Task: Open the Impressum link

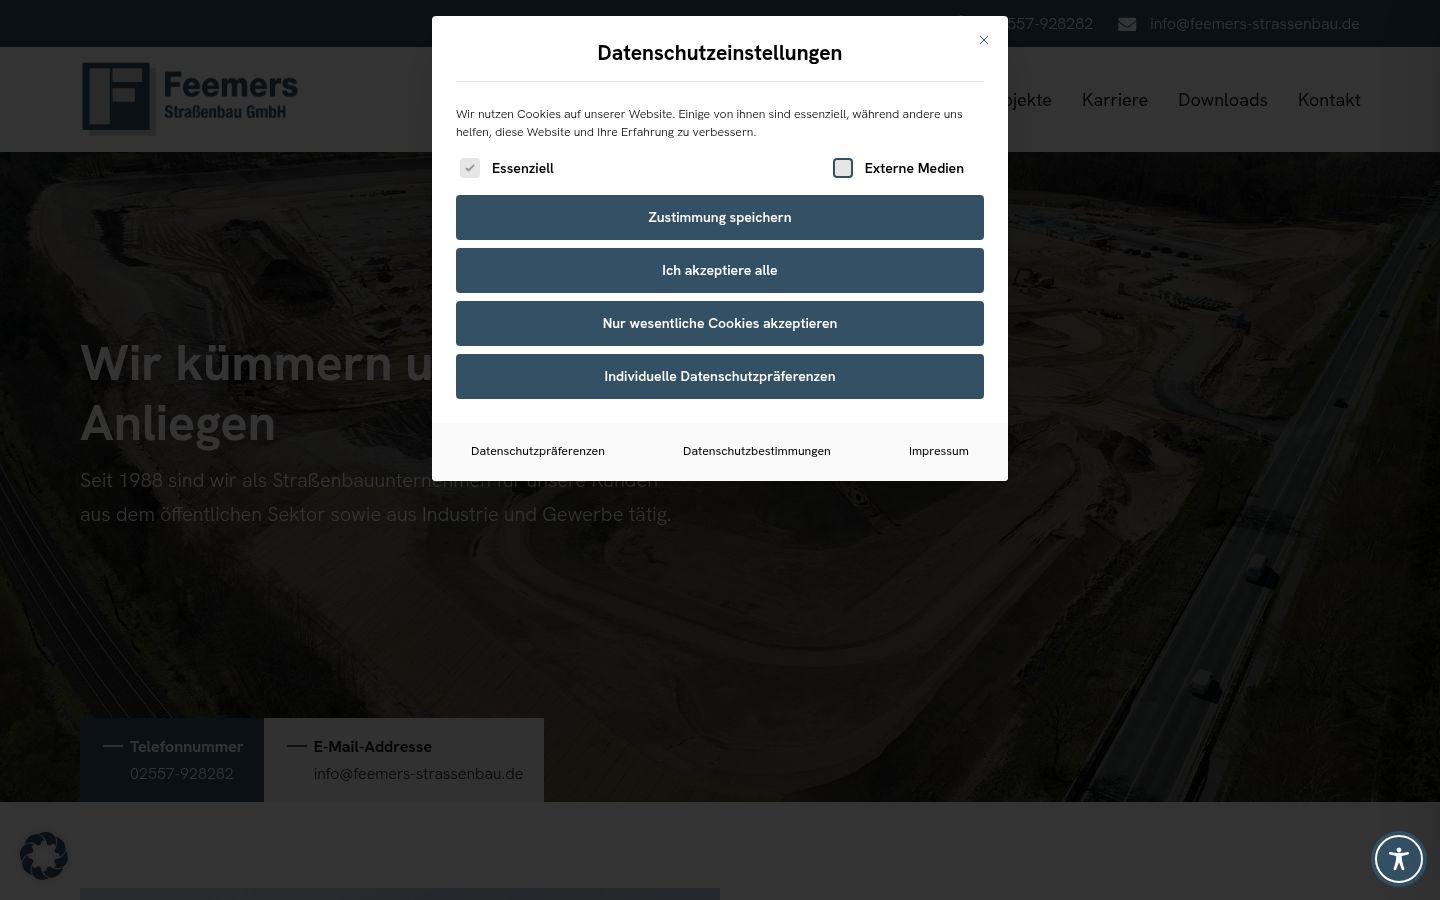Action: (939, 451)
